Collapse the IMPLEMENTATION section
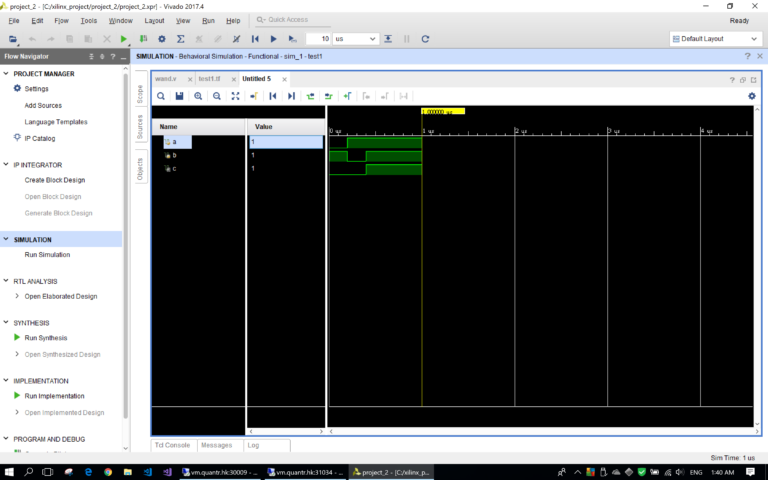 tap(6, 380)
